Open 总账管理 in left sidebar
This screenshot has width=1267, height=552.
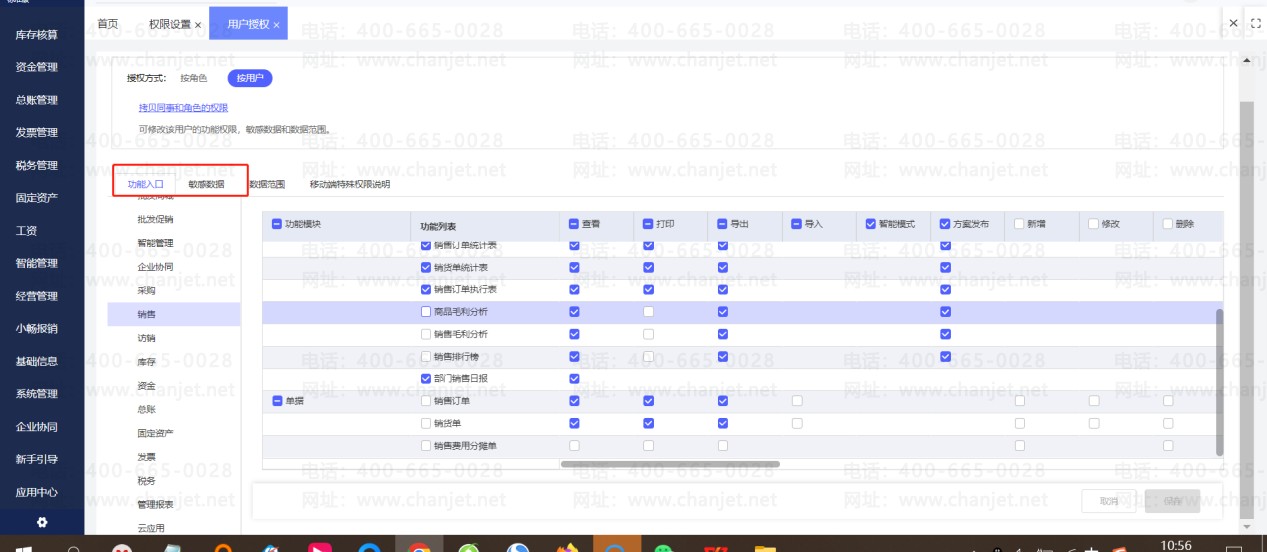point(37,100)
